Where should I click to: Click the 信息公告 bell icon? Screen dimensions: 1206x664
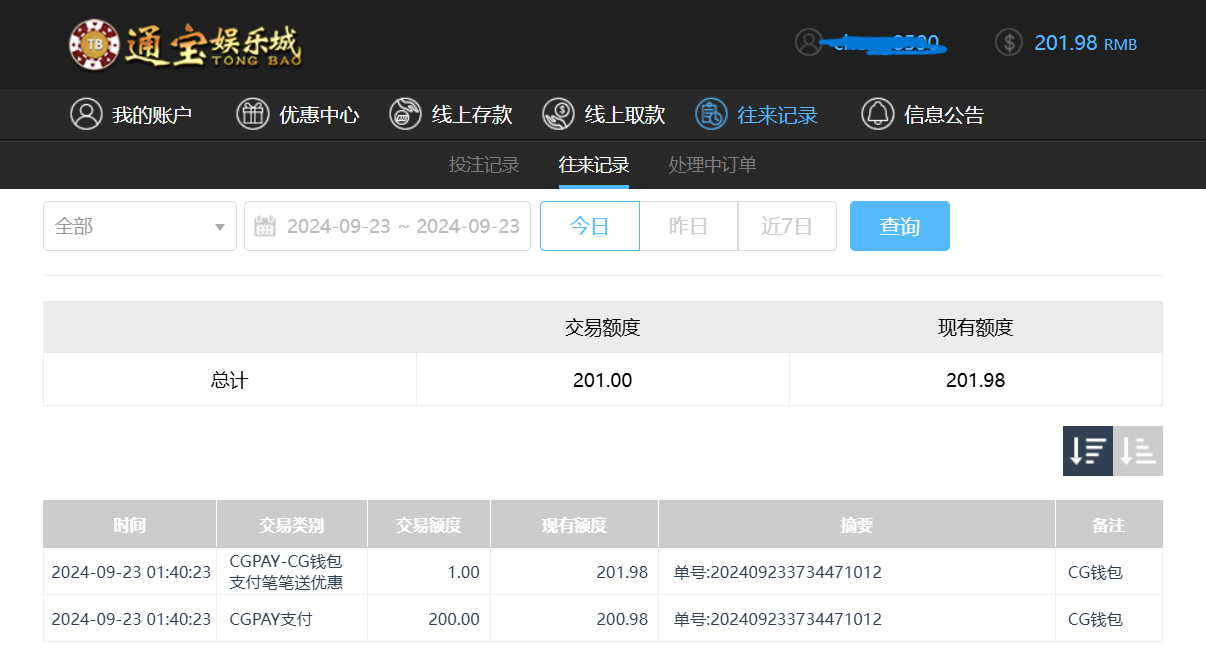[x=877, y=114]
